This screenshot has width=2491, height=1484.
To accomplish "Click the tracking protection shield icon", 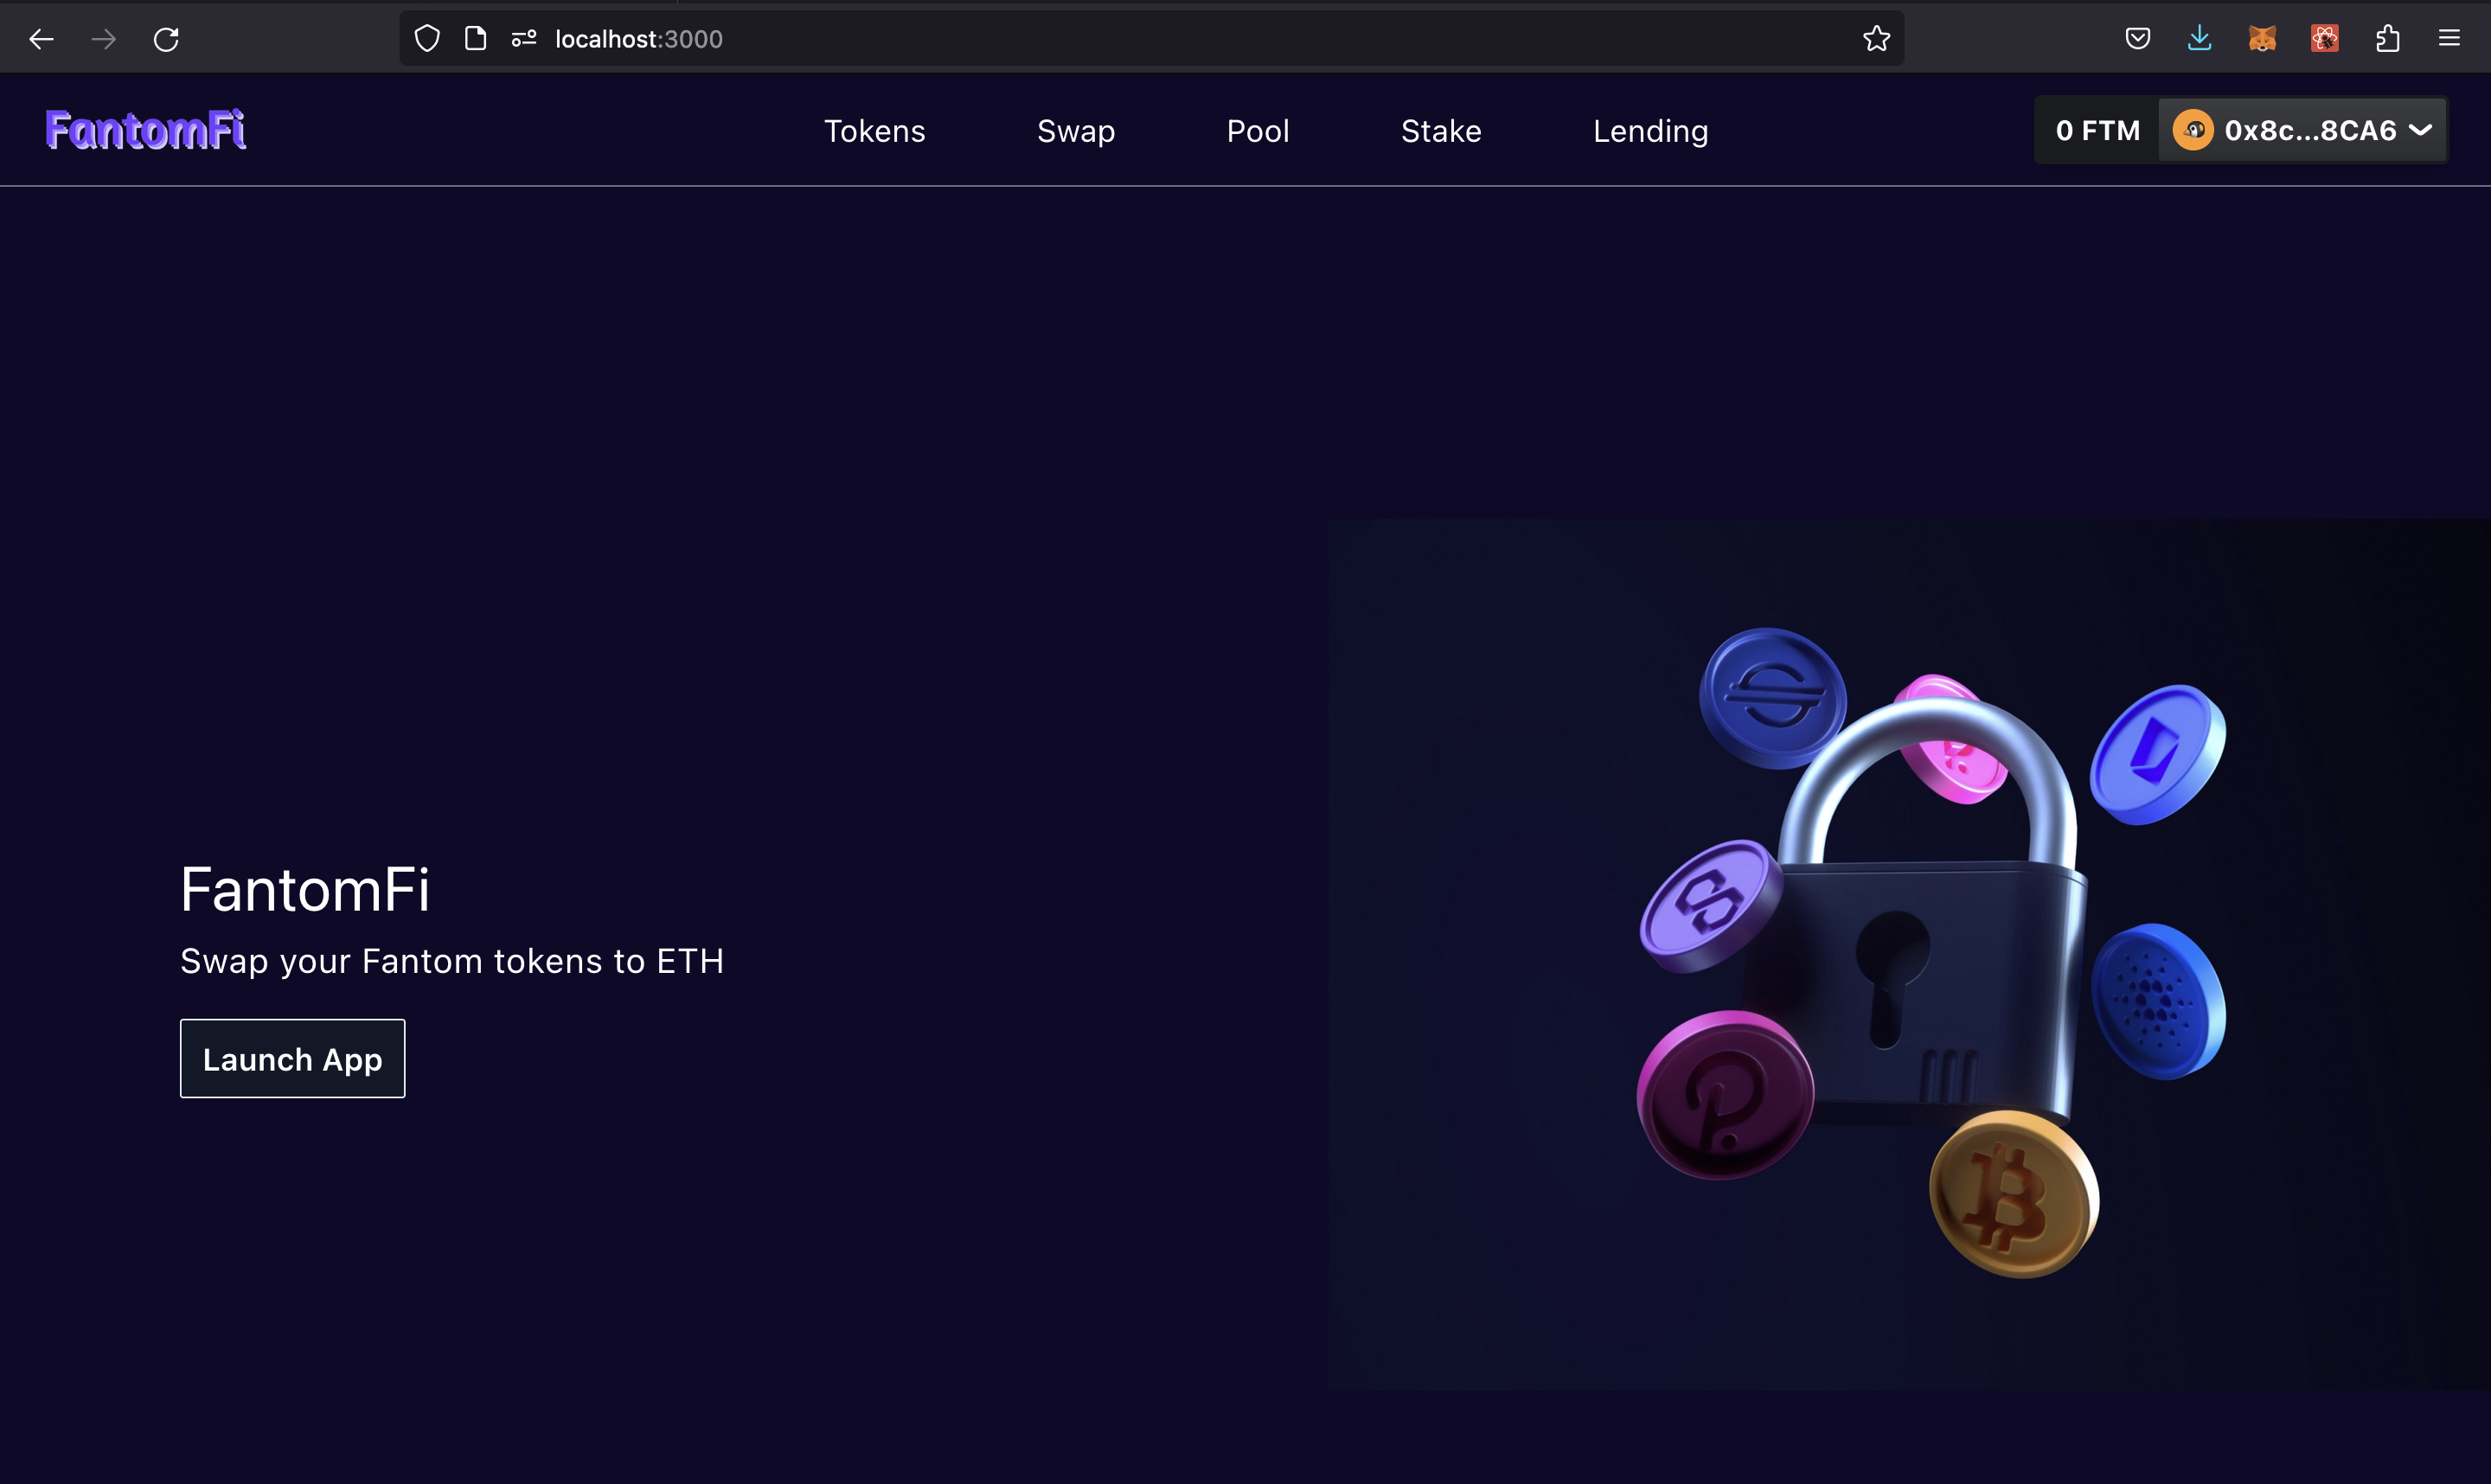I will (427, 39).
